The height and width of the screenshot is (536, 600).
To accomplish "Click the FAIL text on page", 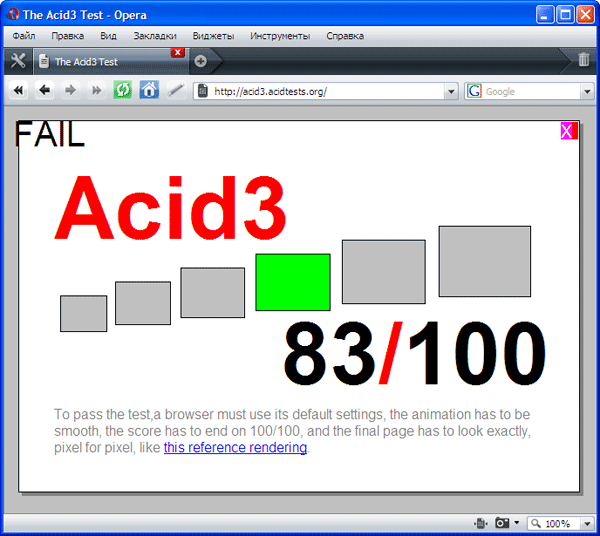I will click(x=49, y=134).
